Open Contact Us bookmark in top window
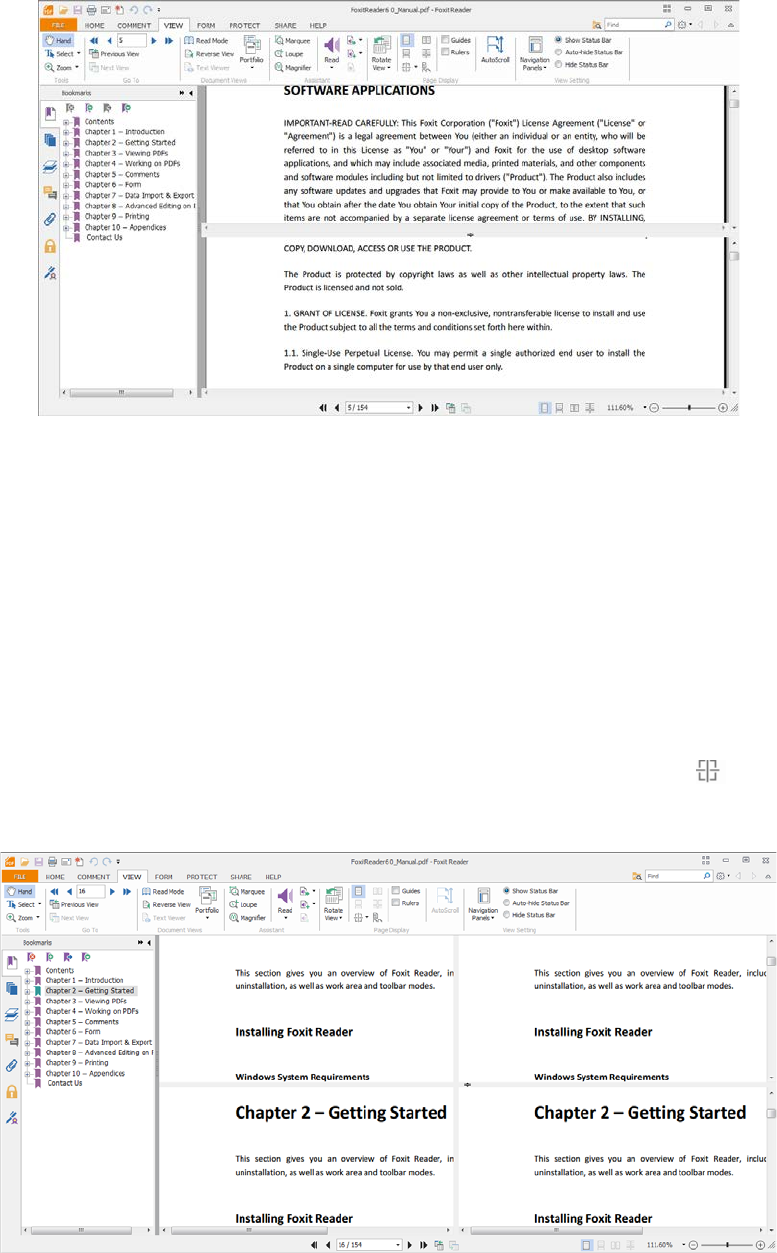Viewport: 777px width, 1253px height. click(x=104, y=237)
